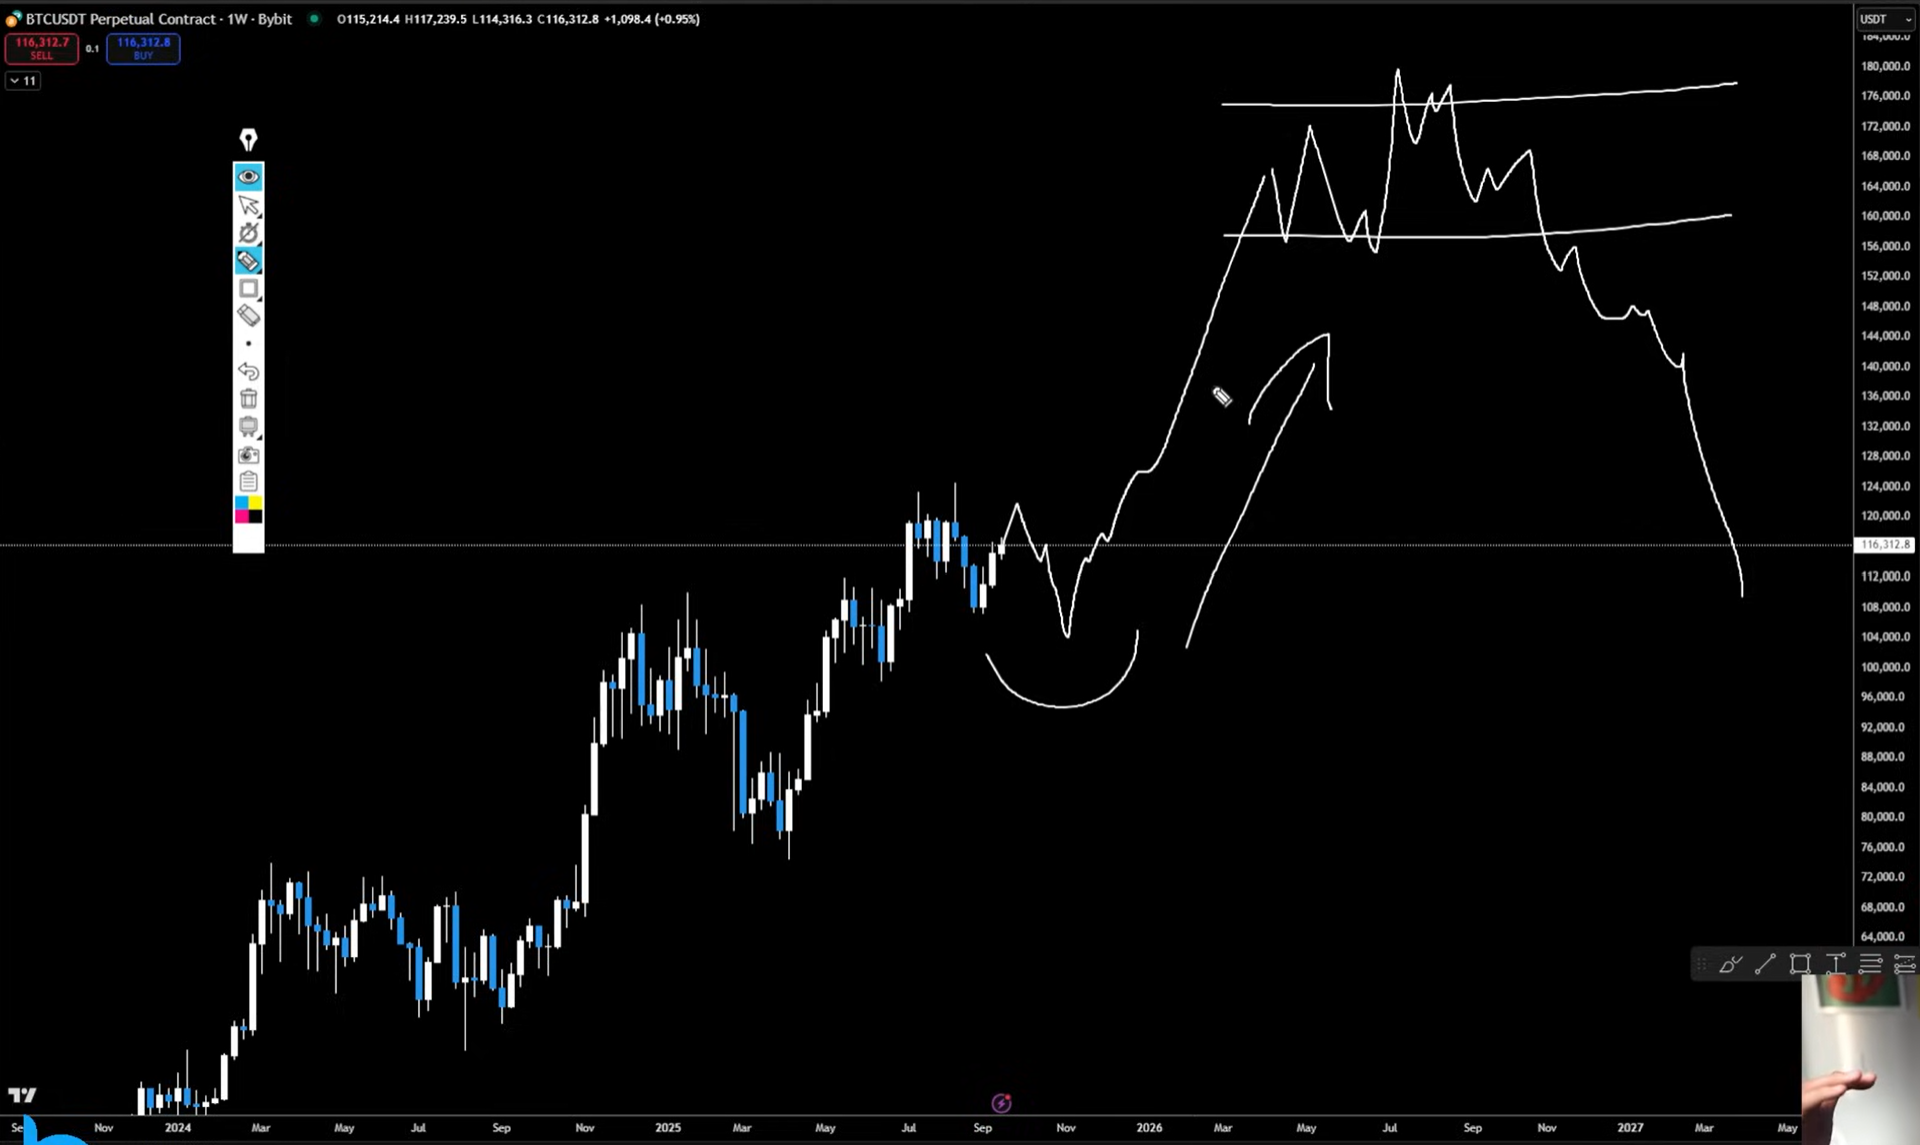Screen dimensions: 1920x1145
Task: Open the CMYK color palette swatch
Action: [x=248, y=510]
